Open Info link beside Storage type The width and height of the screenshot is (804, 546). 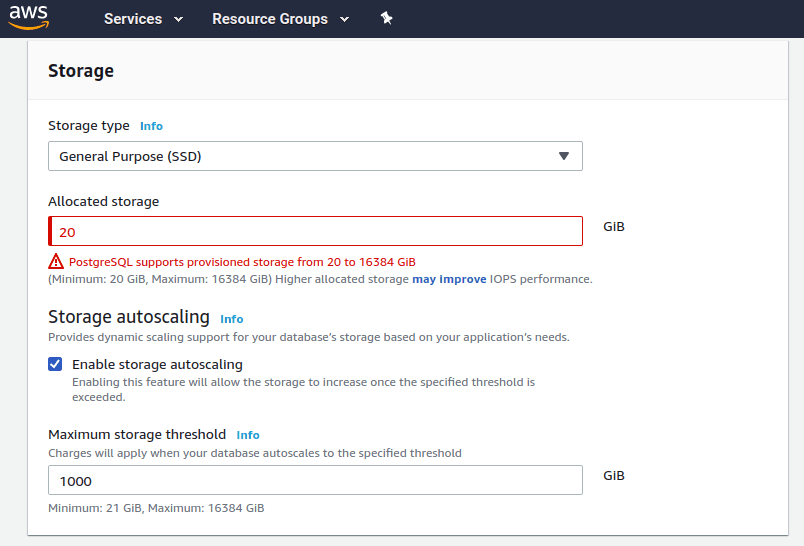pyautogui.click(x=151, y=126)
